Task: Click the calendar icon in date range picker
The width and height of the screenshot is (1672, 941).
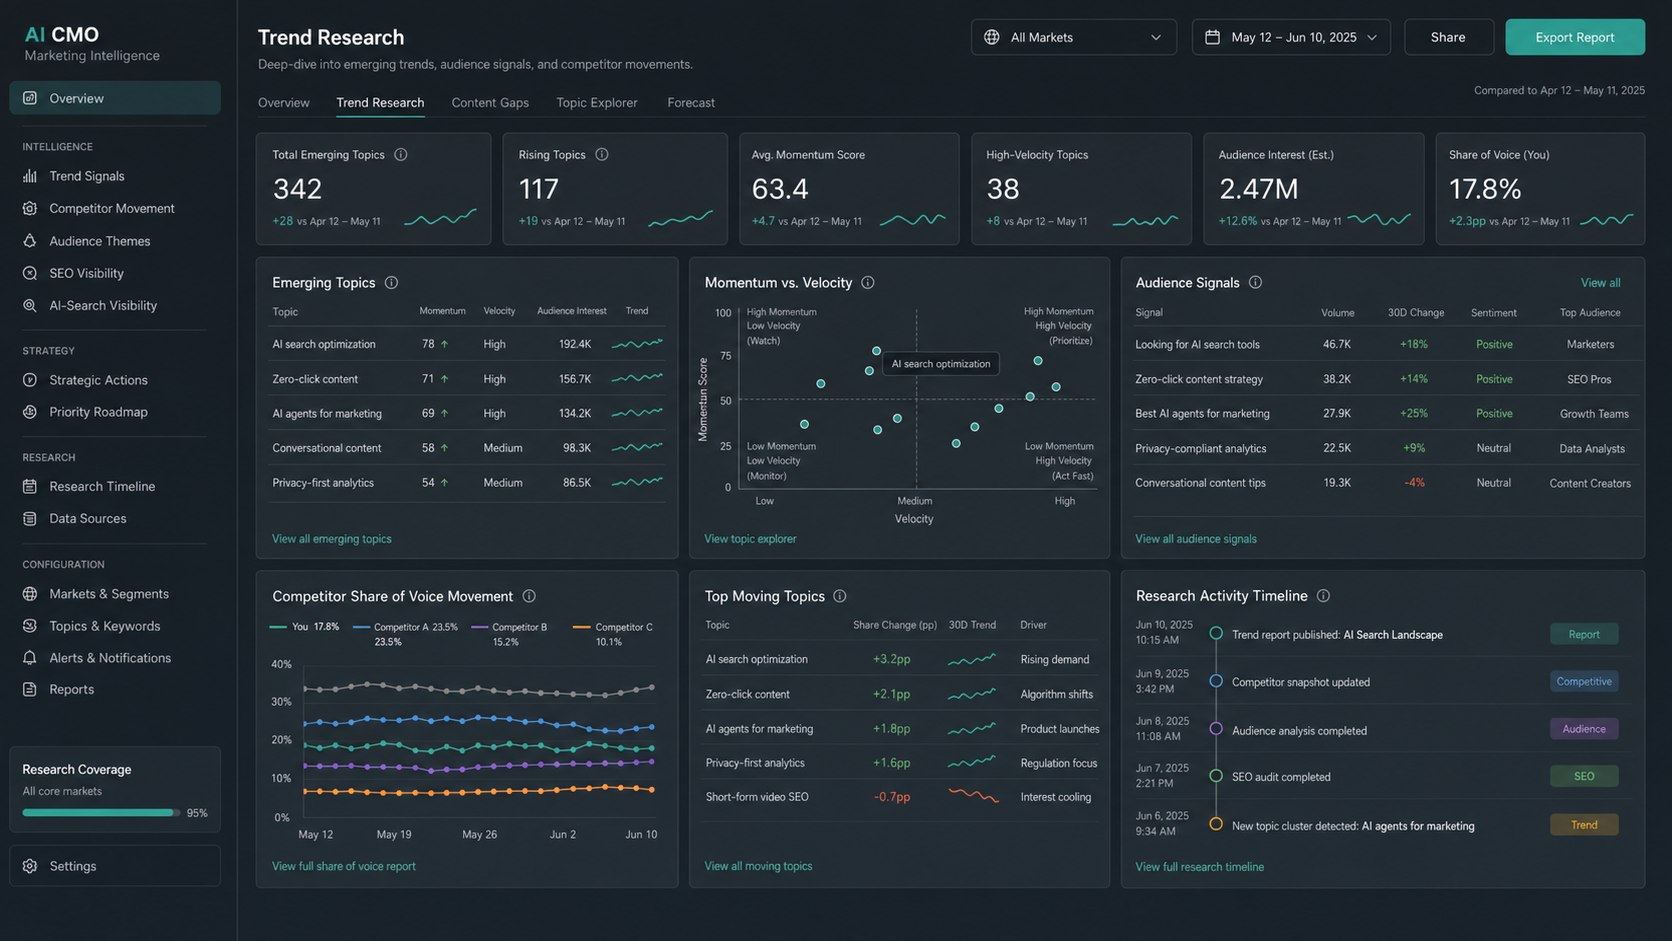Action: point(1212,37)
